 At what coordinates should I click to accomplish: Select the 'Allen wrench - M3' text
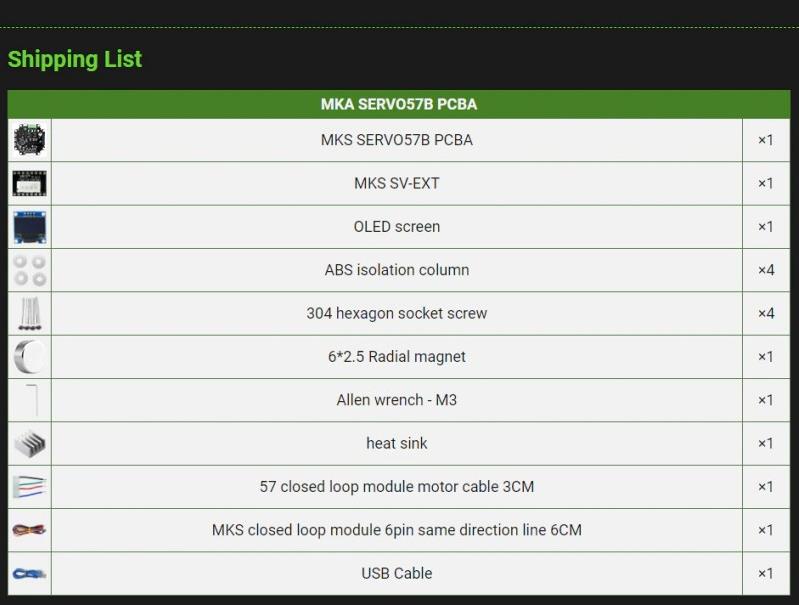396,400
